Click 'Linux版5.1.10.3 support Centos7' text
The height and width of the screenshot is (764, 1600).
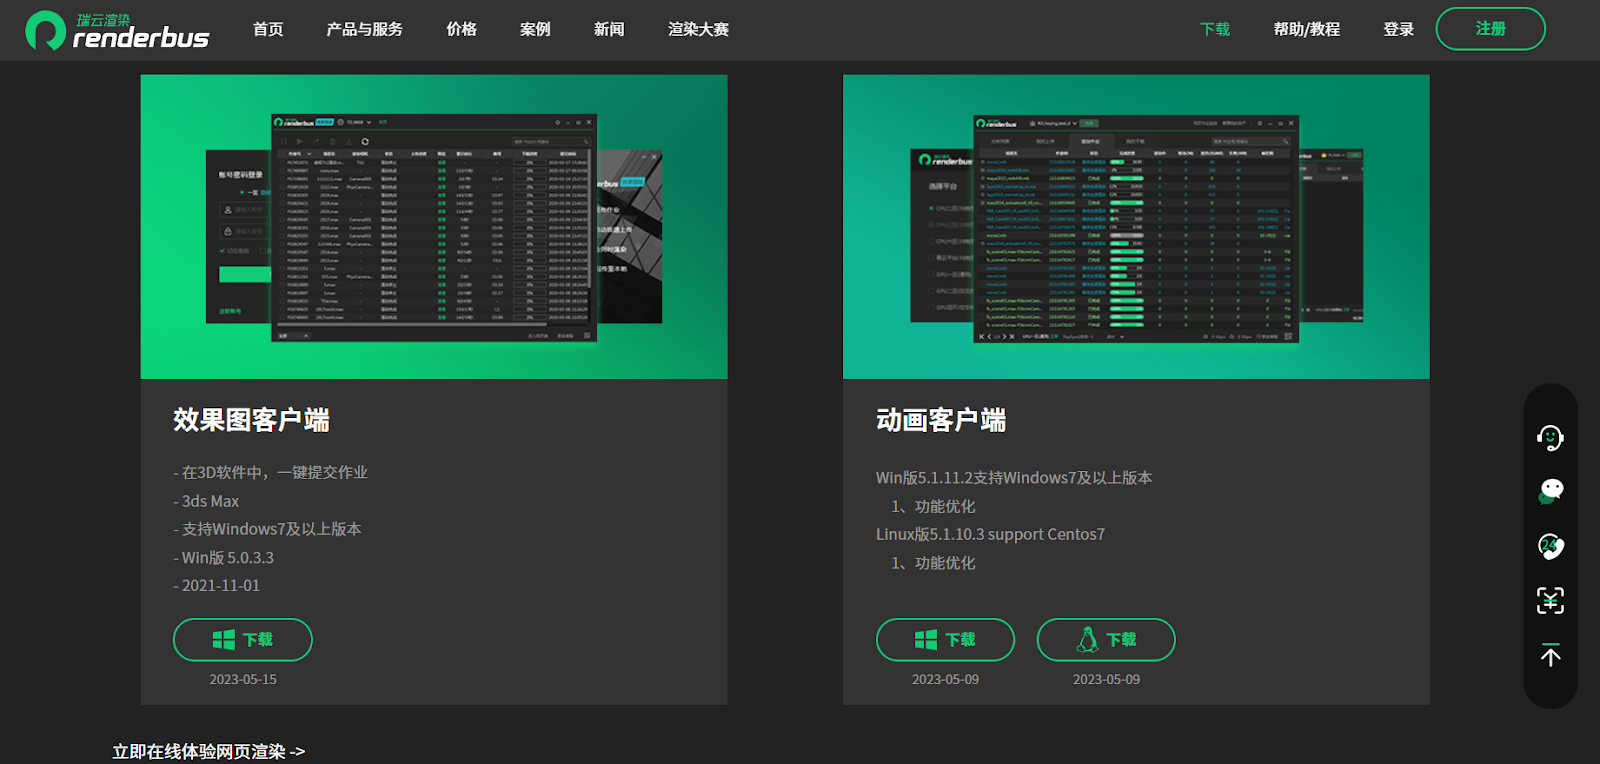pyautogui.click(x=990, y=534)
